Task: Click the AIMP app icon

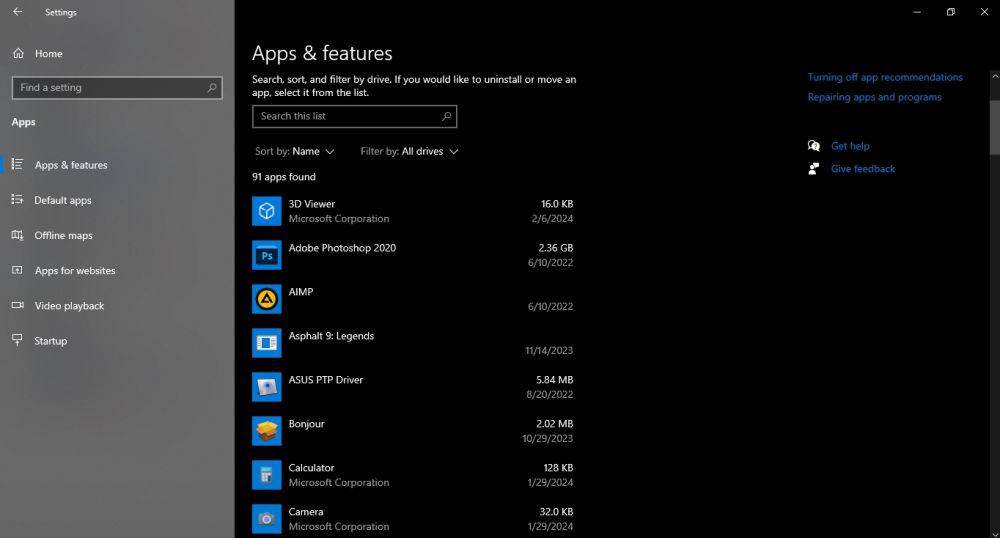Action: coord(267,299)
